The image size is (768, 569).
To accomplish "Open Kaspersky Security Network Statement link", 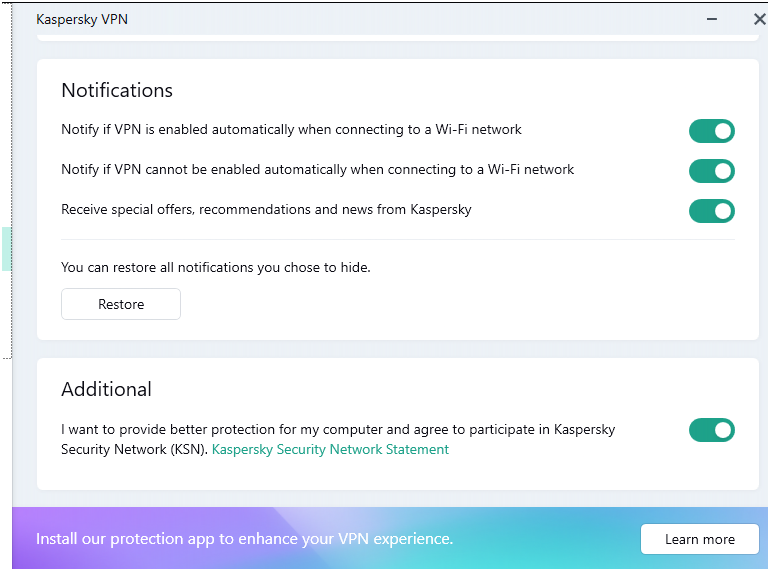I will pyautogui.click(x=330, y=450).
